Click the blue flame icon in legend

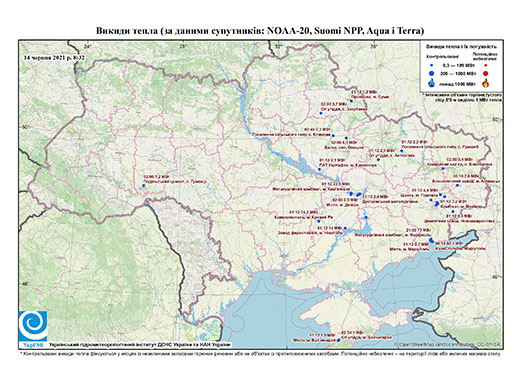tap(432, 83)
